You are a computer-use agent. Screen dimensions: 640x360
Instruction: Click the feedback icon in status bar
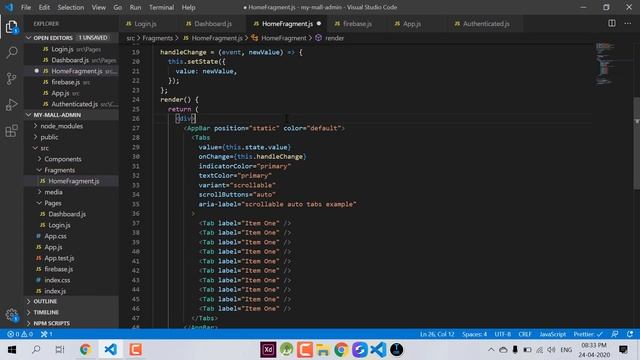tap(615, 334)
